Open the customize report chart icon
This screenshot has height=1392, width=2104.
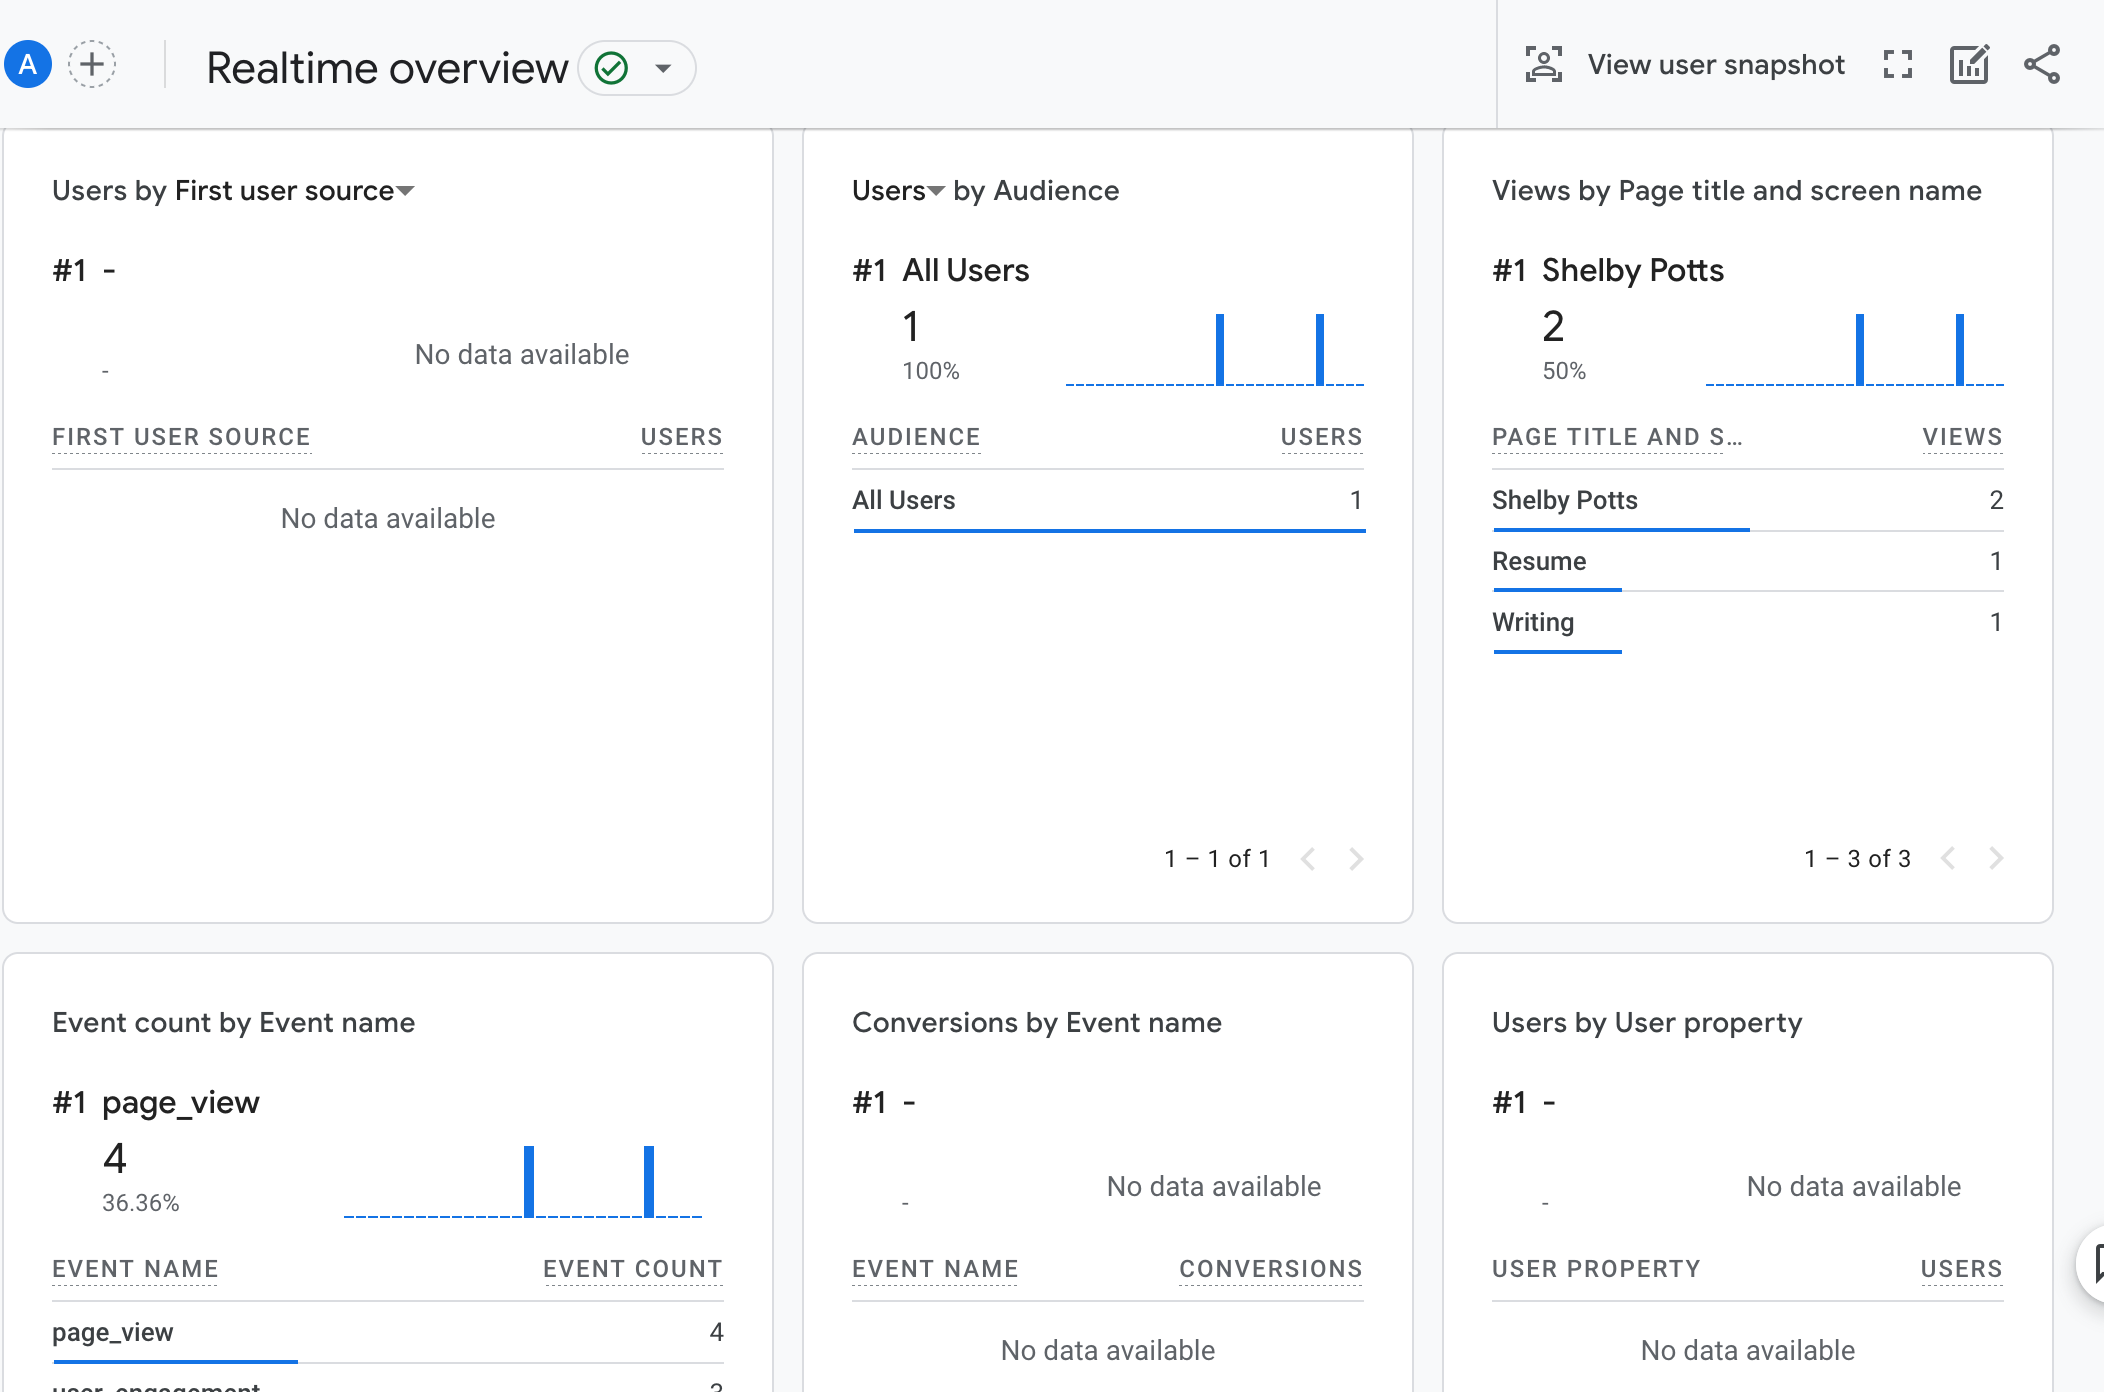[x=1969, y=65]
